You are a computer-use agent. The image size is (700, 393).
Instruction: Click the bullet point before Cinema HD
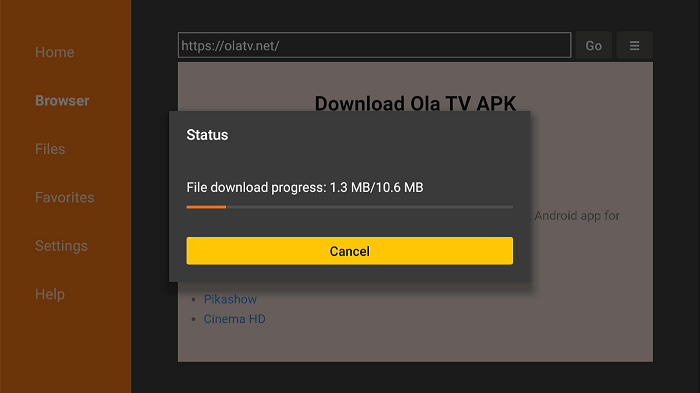coord(193,319)
